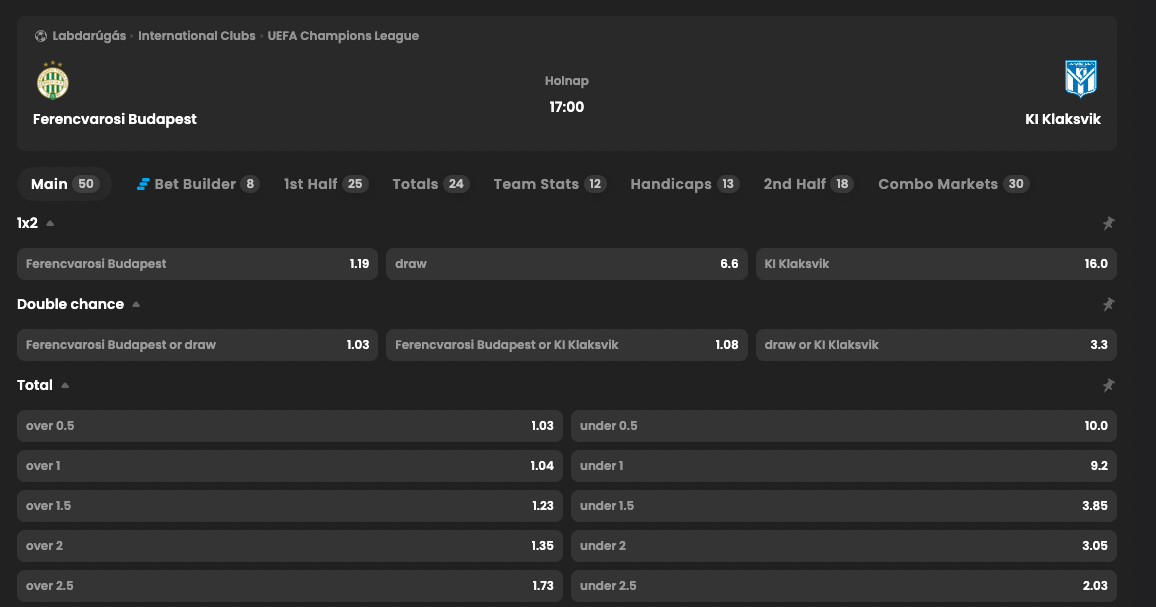Select over 1.5 at 1.23
This screenshot has height=607, width=1156.
[x=290, y=506]
